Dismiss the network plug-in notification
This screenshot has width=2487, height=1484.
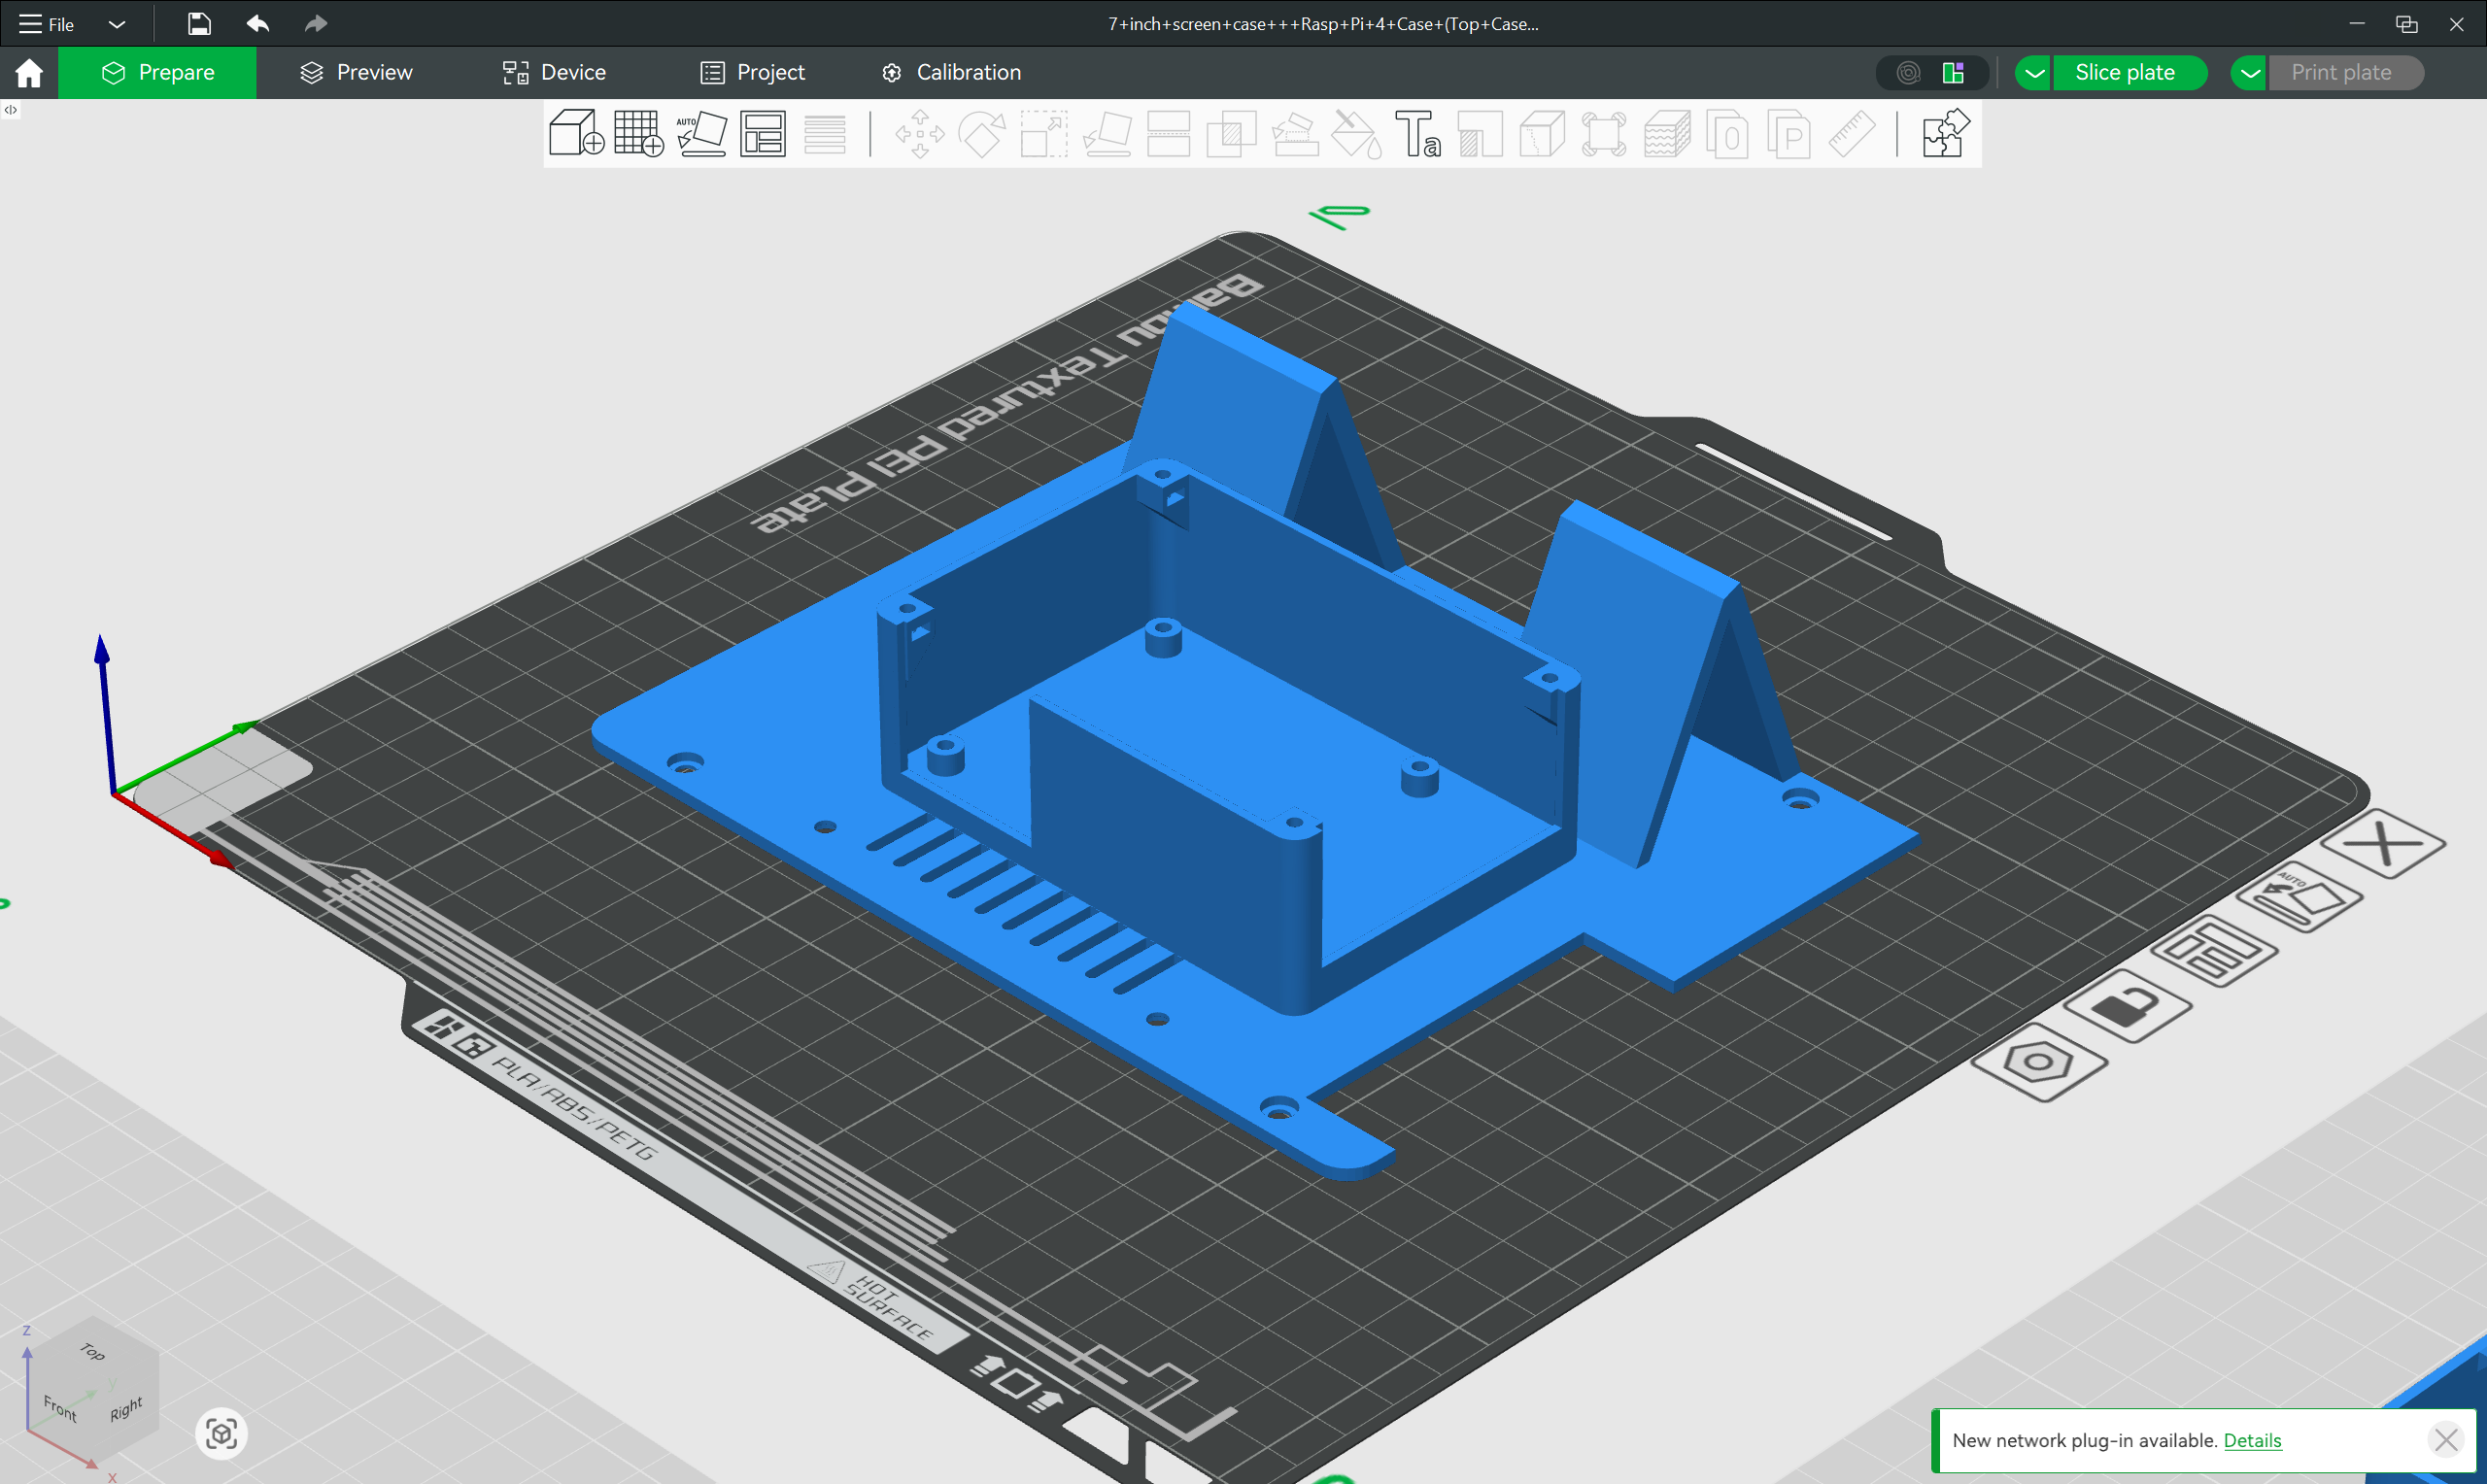pos(2446,1440)
